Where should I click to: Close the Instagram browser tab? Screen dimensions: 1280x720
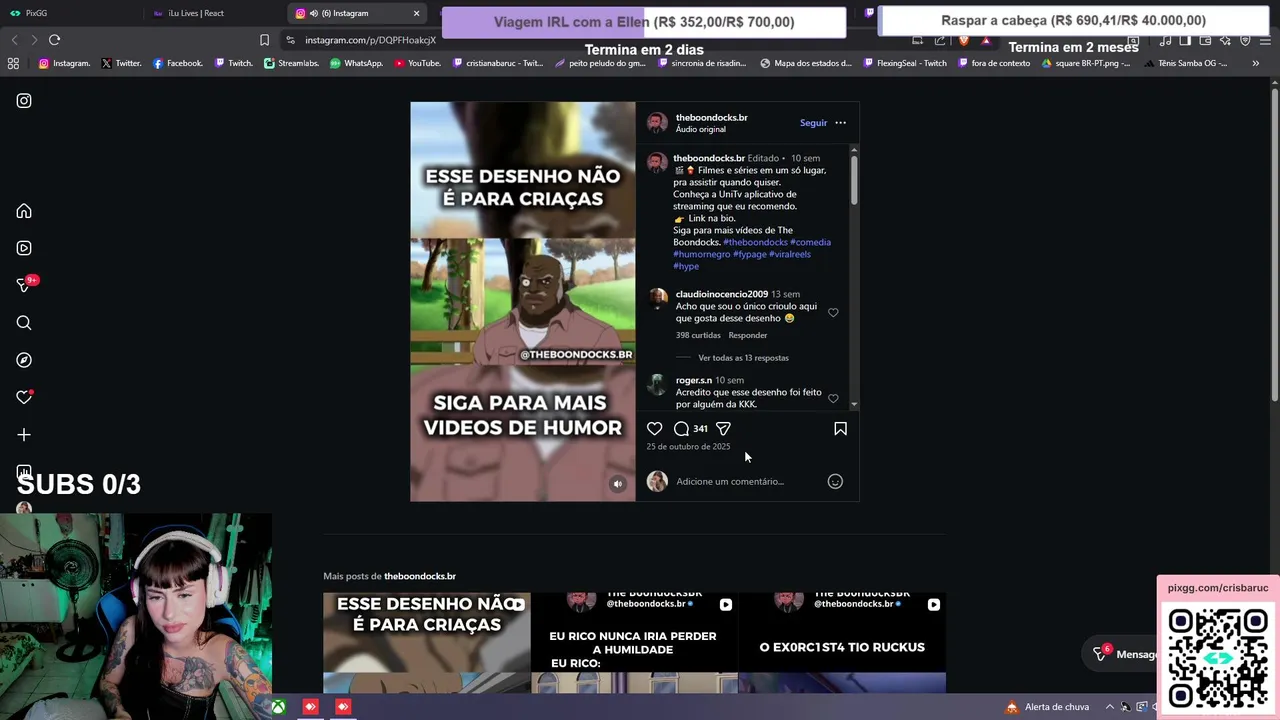point(416,13)
